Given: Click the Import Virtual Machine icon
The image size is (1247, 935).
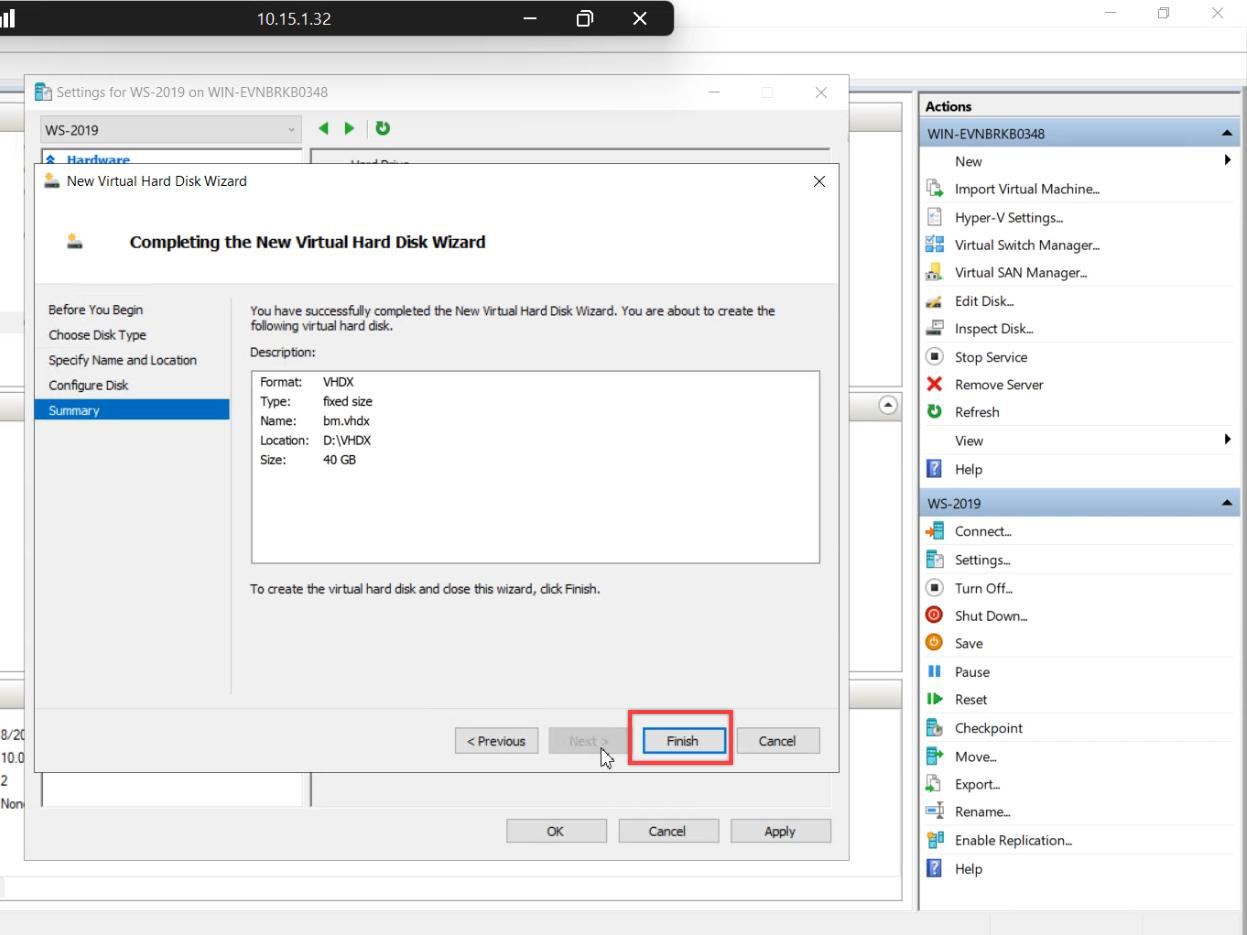Looking at the screenshot, I should [936, 189].
